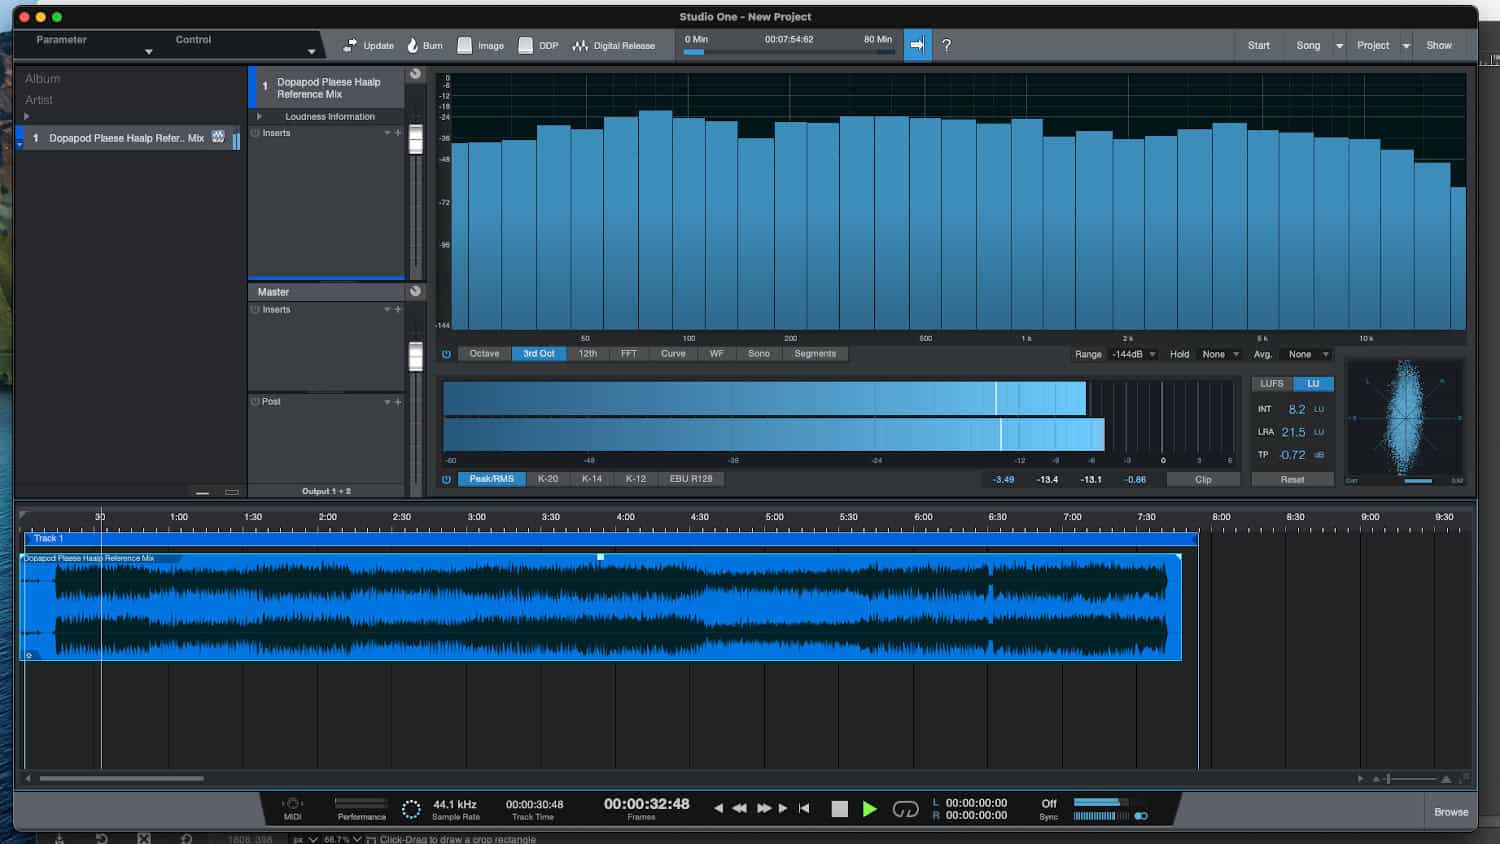Click the Browse button
Screen dimensions: 1500x844
point(1451,812)
